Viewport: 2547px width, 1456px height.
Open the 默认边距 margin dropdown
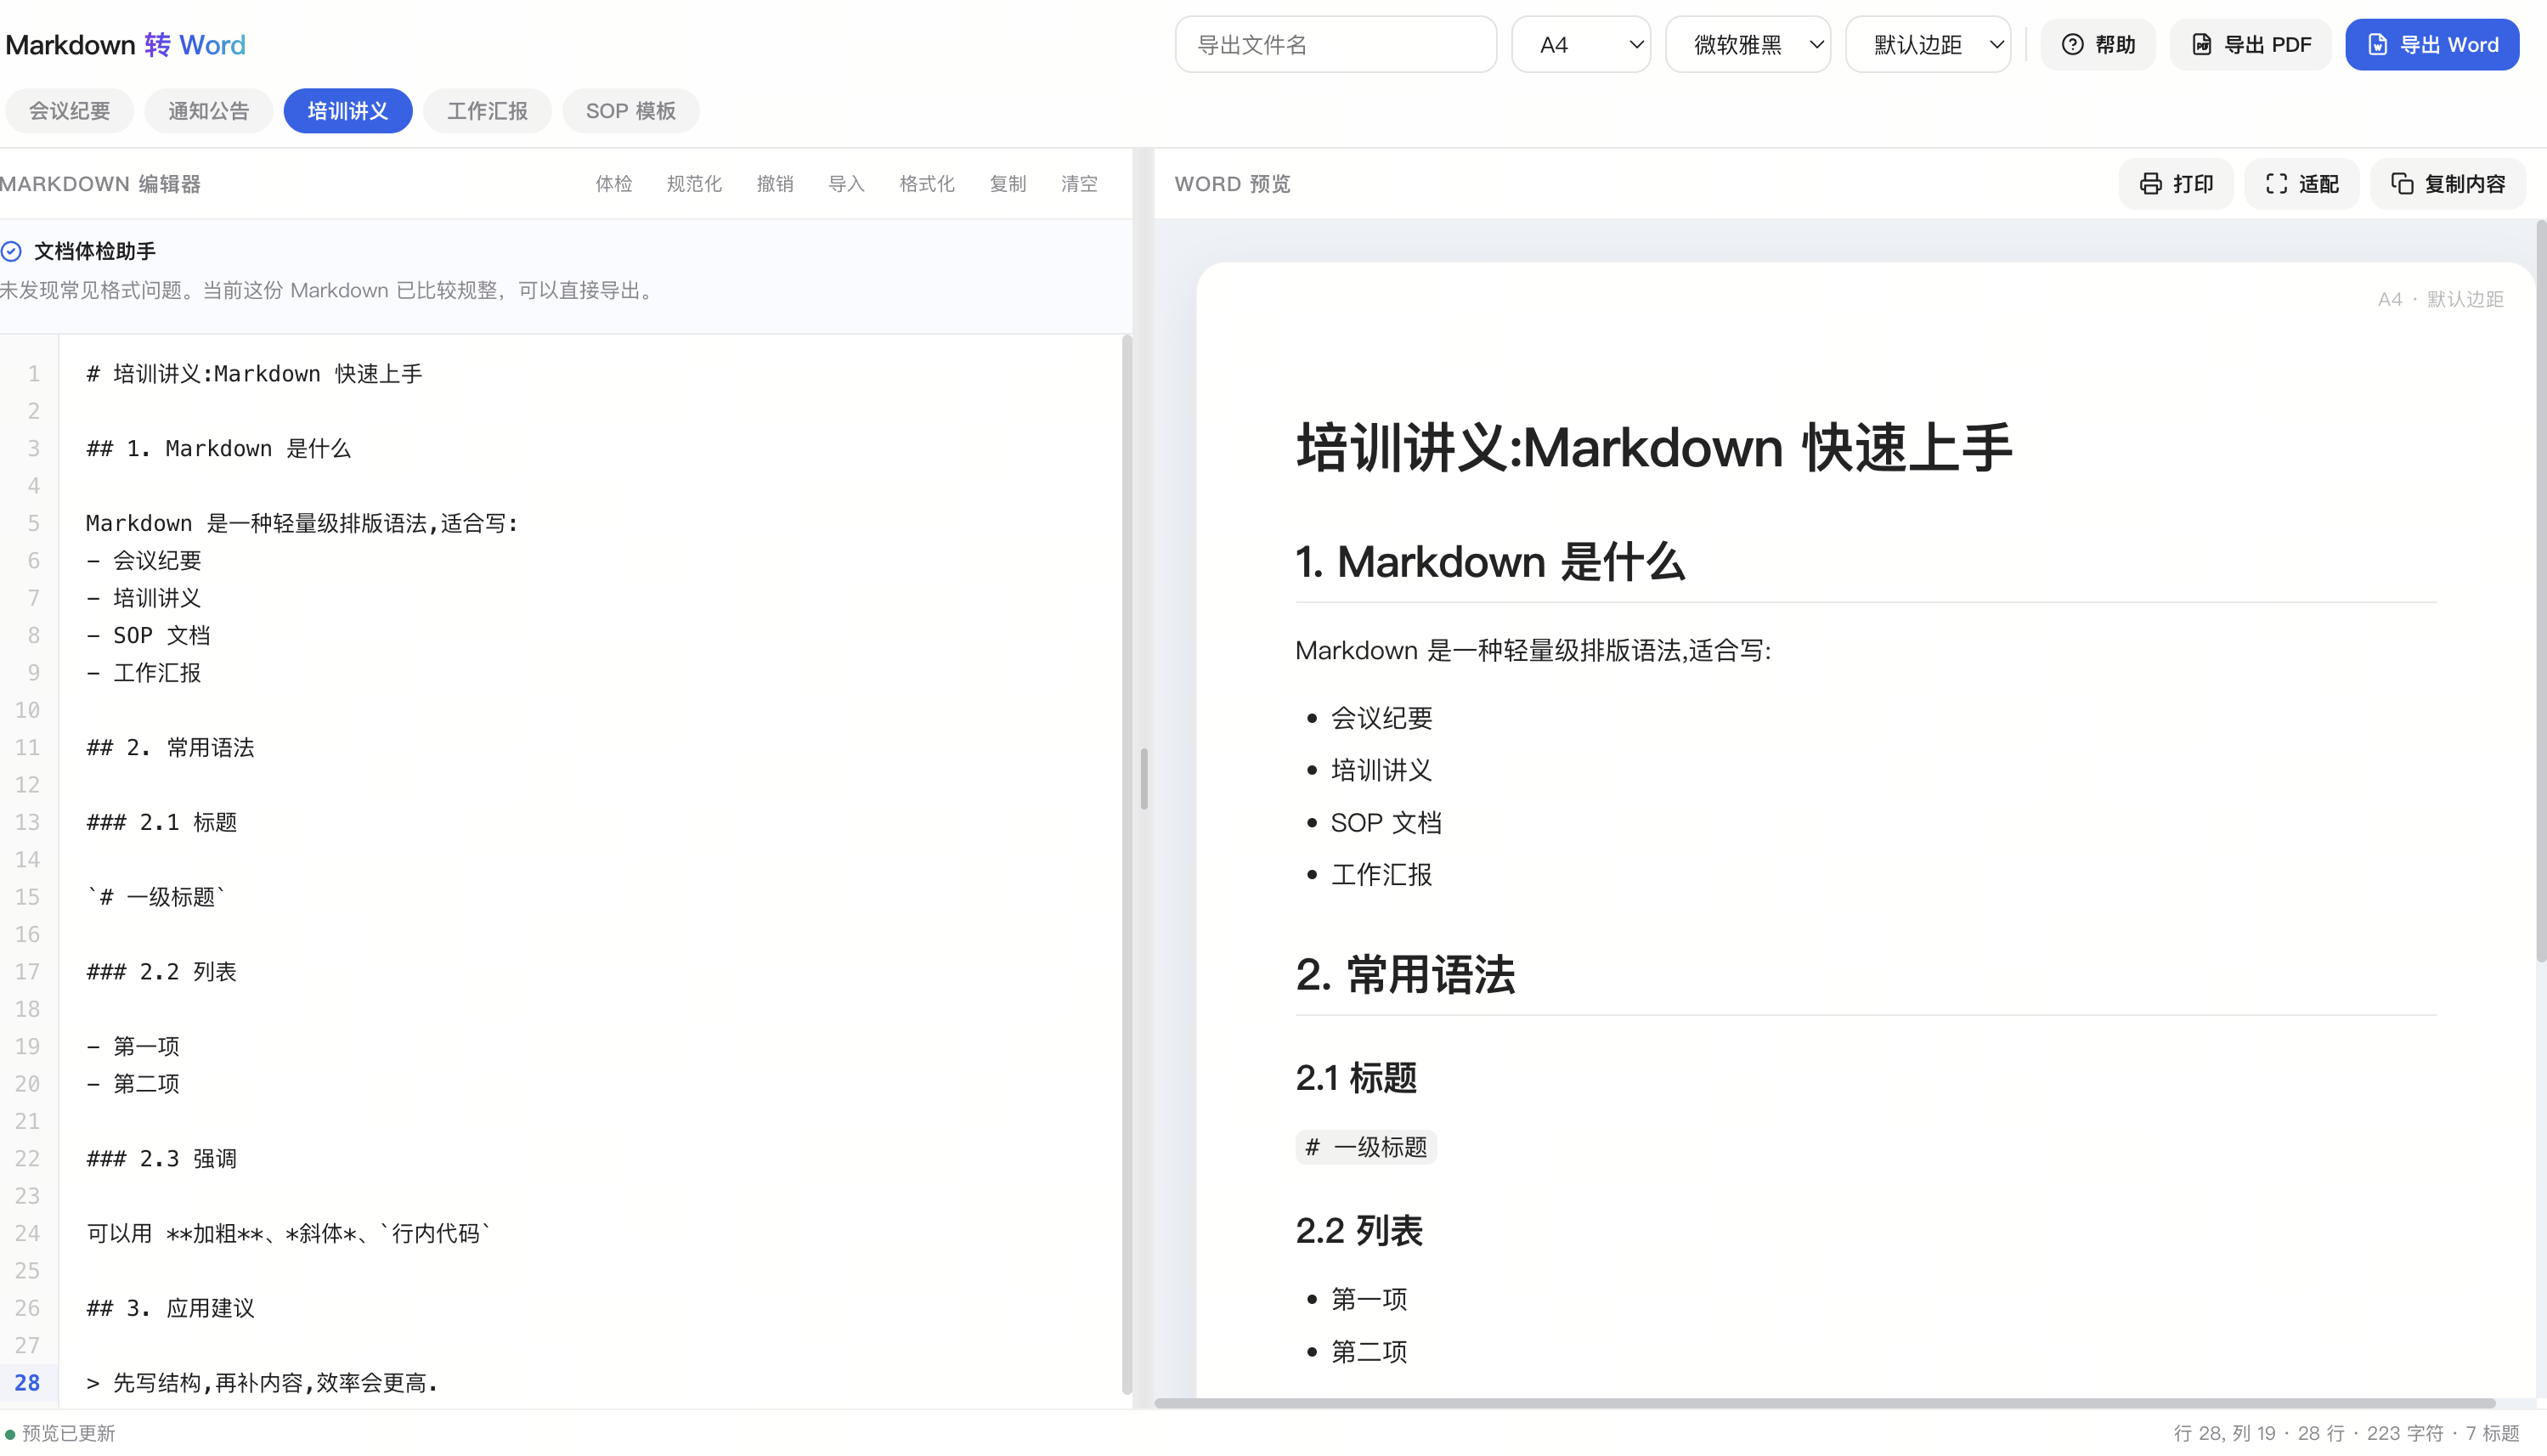pos(1927,45)
